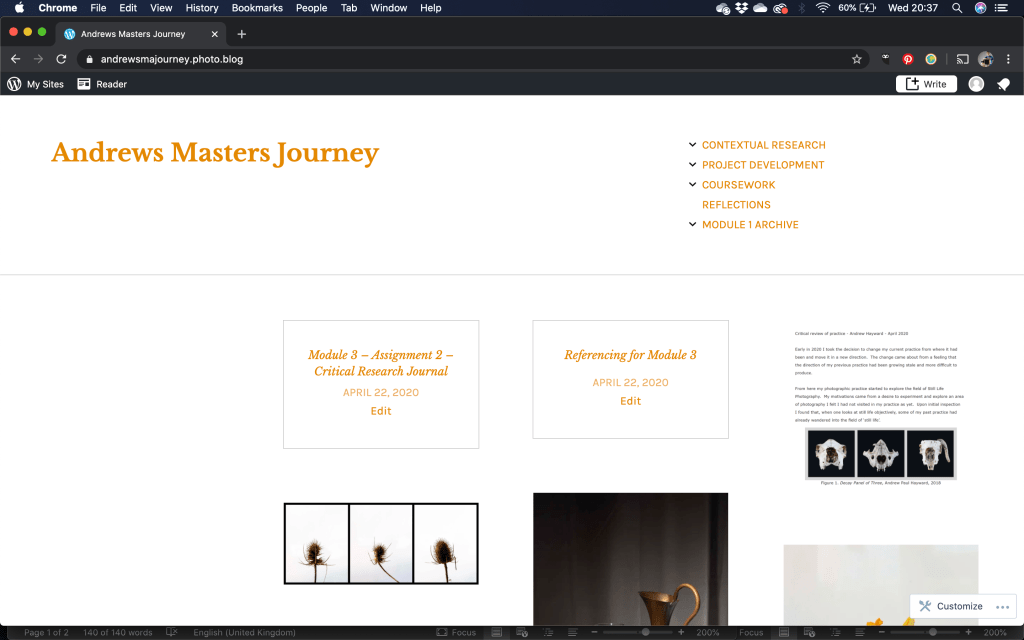Open Spotlight search in the menu bar

pos(957,8)
